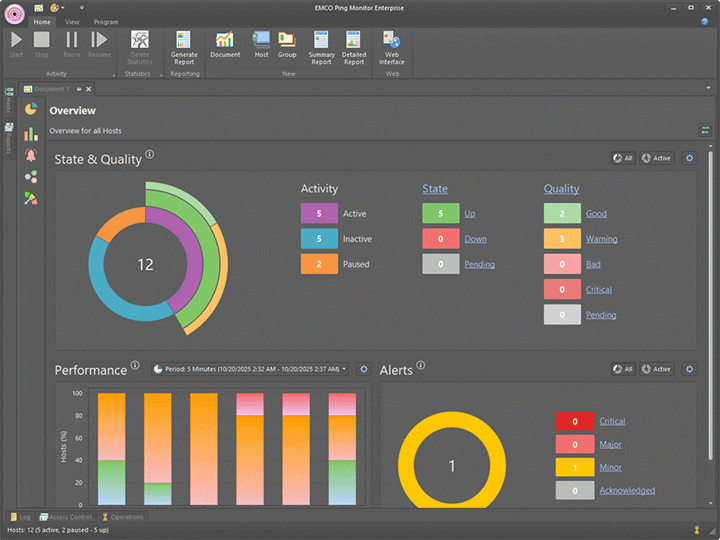Expand the document tabs list arrow
This screenshot has height=540, width=720.
(708, 88)
